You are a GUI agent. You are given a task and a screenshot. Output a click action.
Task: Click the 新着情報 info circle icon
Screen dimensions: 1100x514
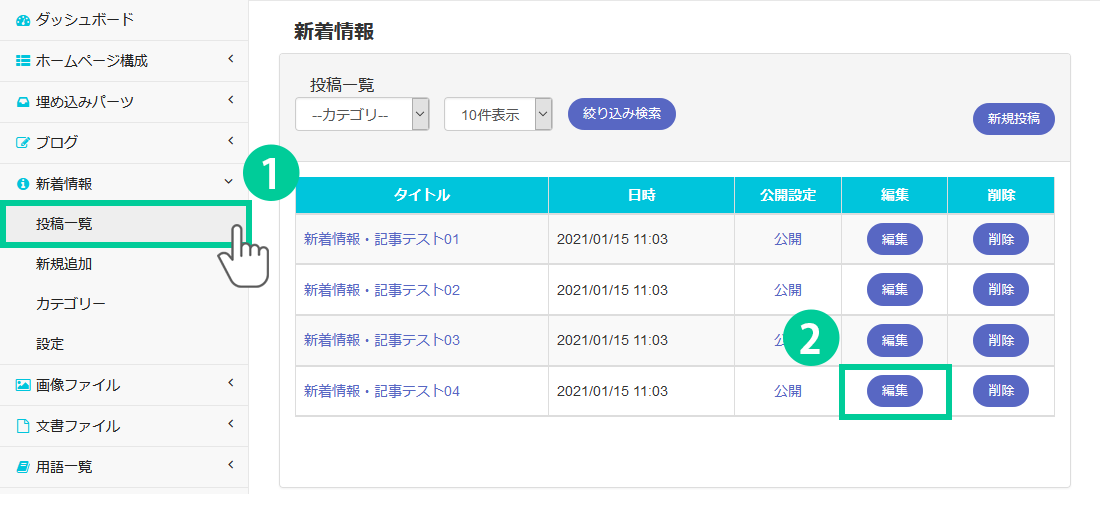pos(23,184)
